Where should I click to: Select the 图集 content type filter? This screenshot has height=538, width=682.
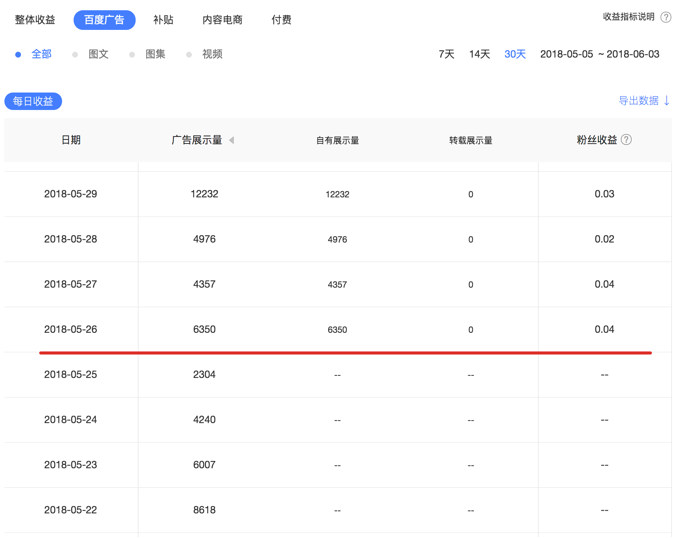pos(155,54)
